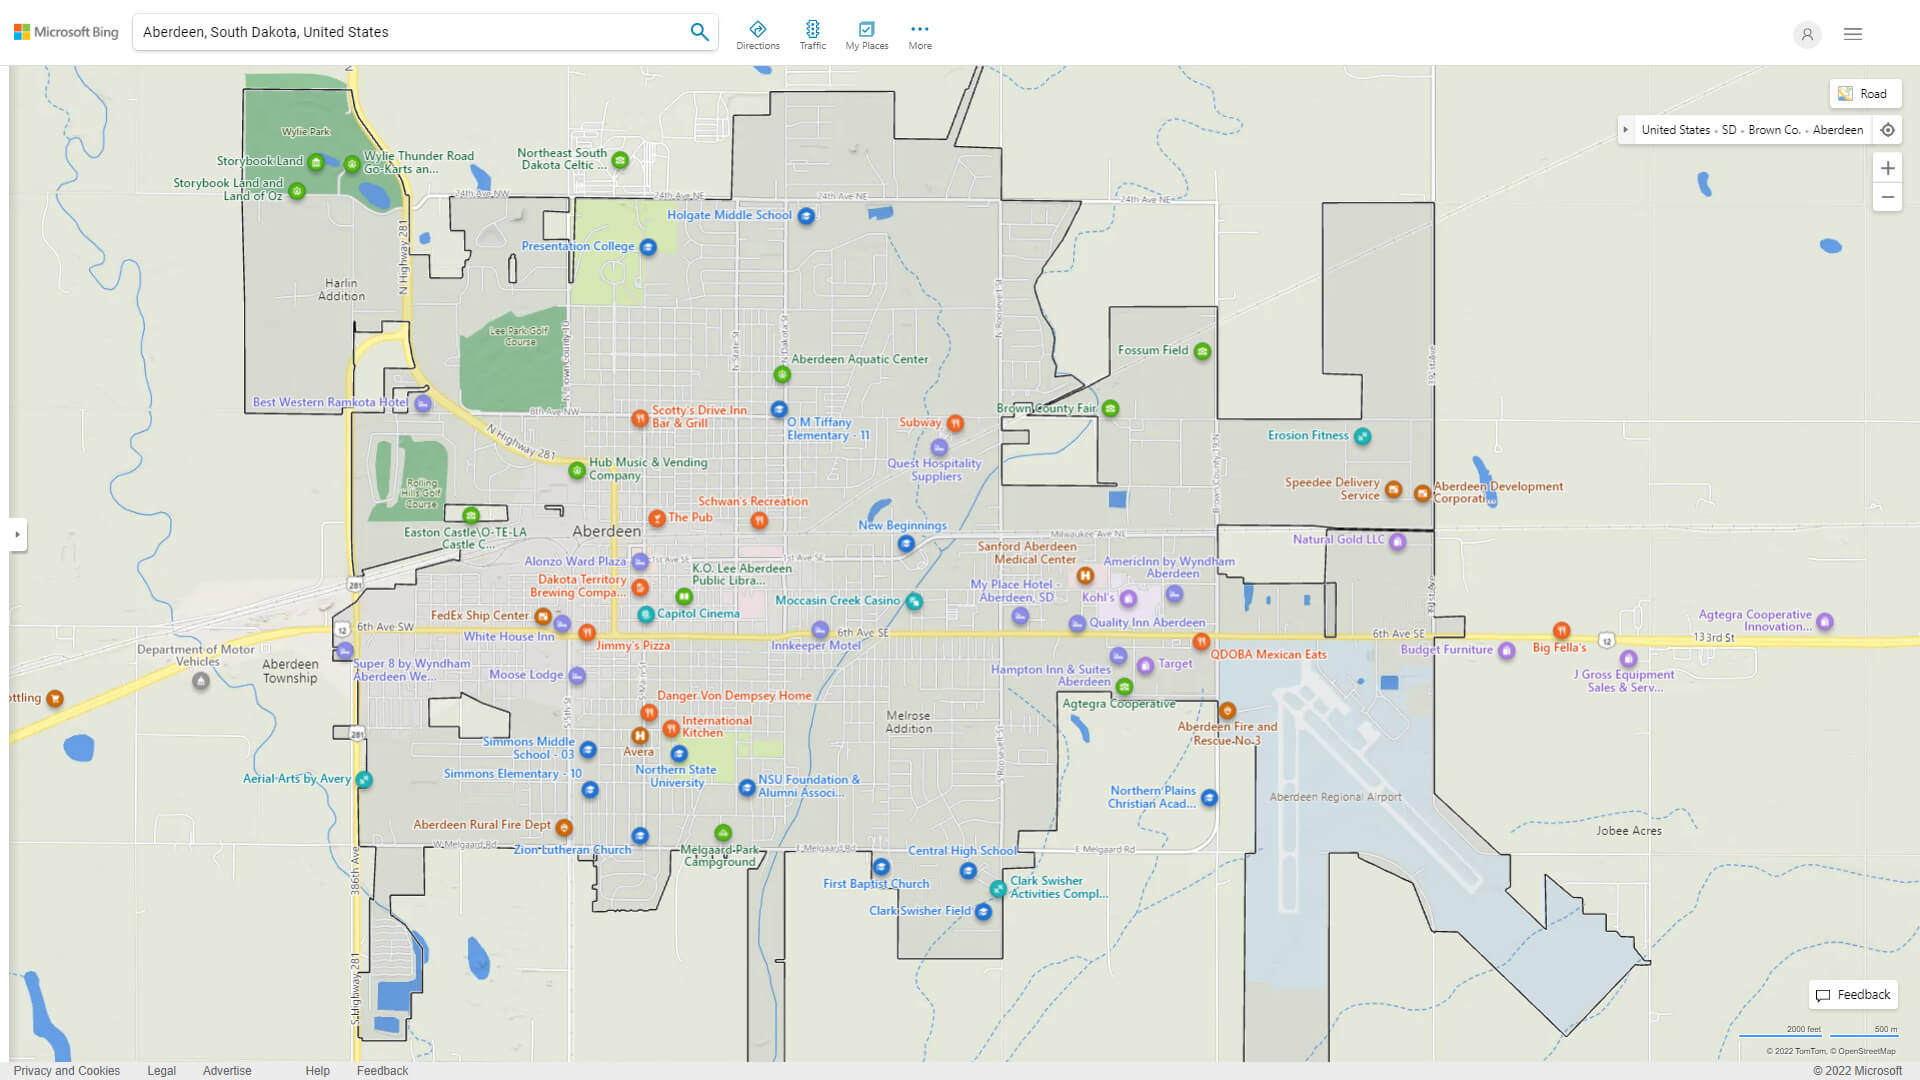Click the Feedback button bottom right

pyautogui.click(x=1851, y=993)
